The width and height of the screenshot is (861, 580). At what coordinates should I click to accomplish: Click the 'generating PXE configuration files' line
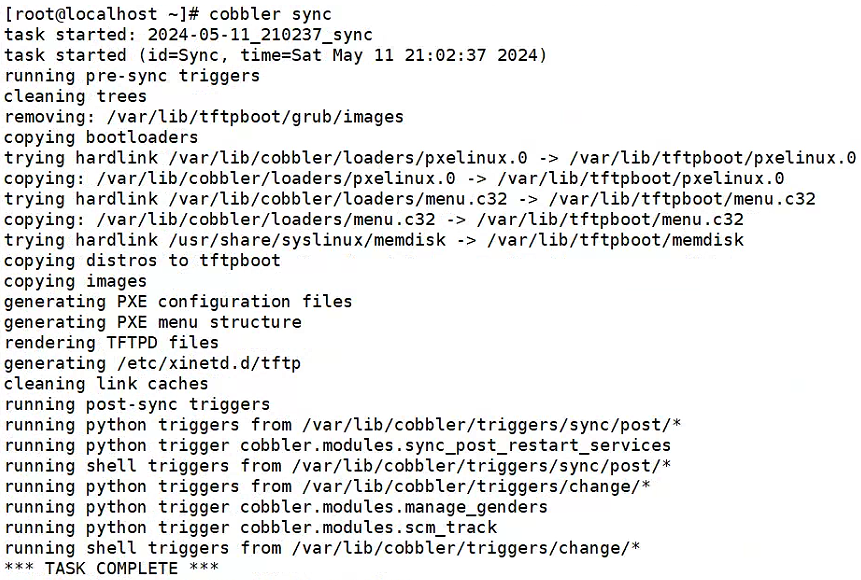point(178,302)
